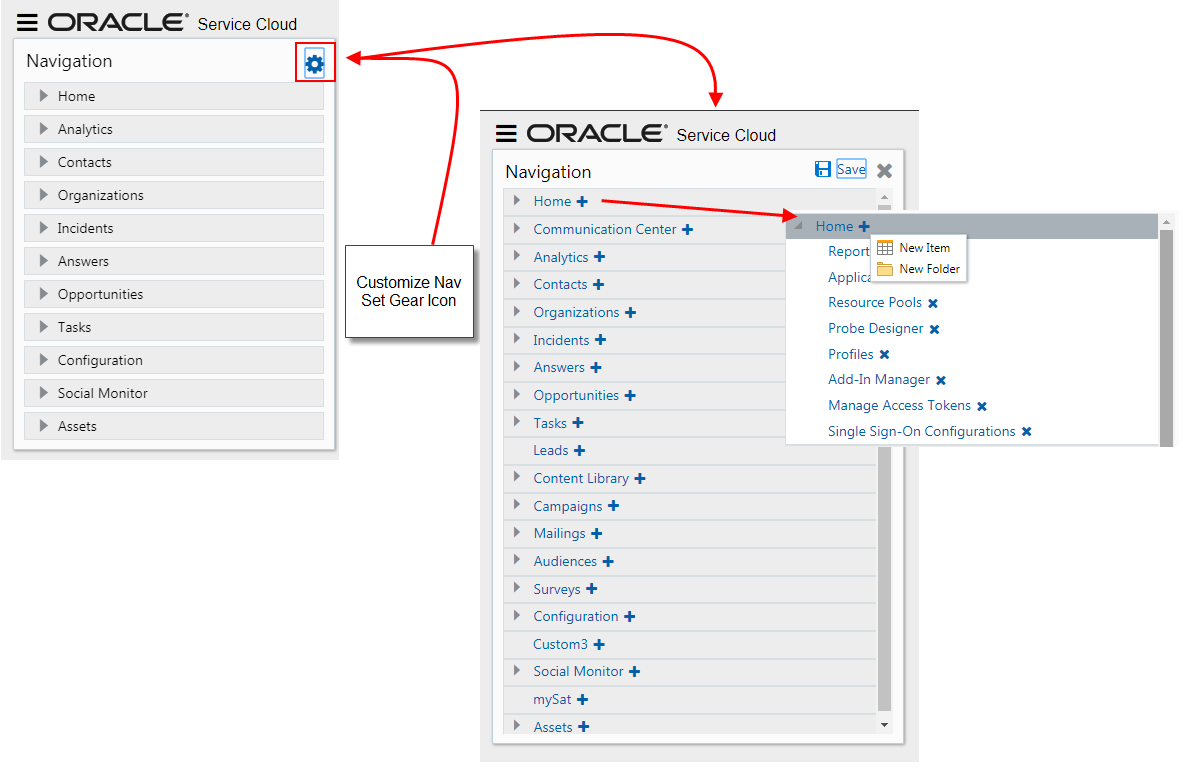Click the plus icon next to Assets
The height and width of the screenshot is (771, 1183).
(586, 727)
